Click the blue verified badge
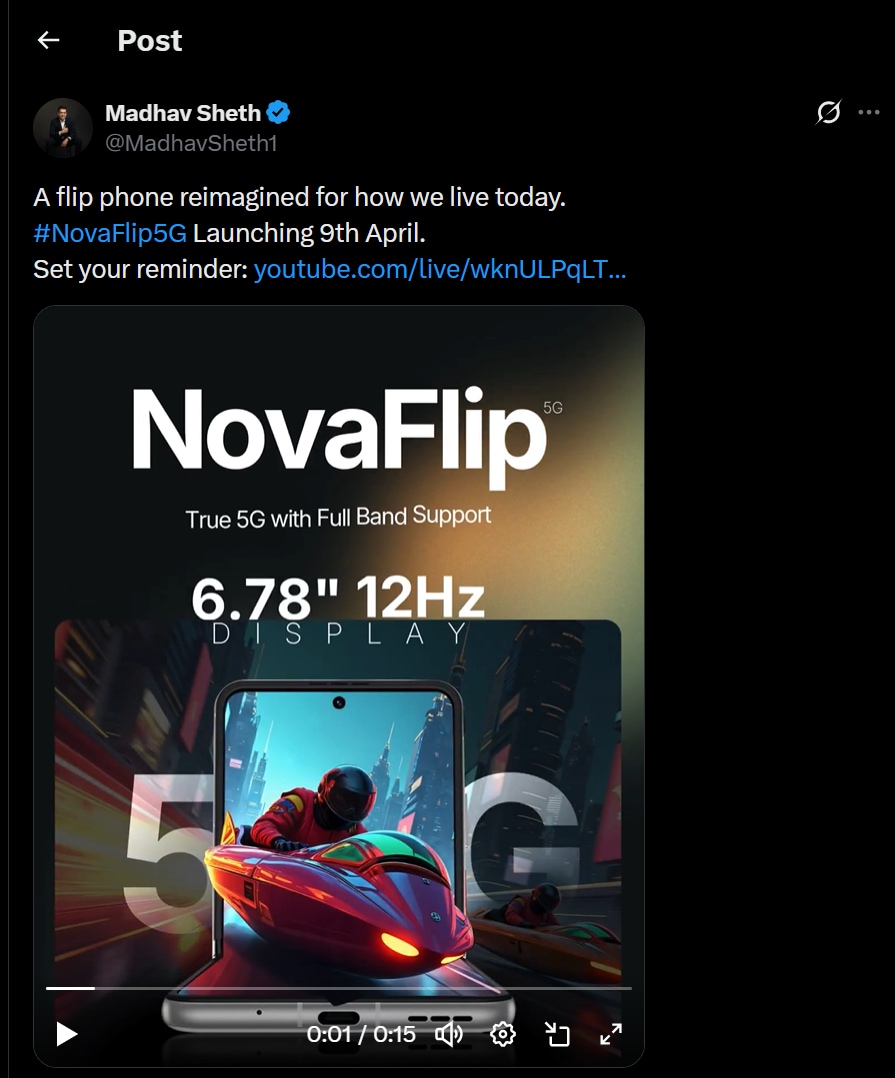895x1078 pixels. (x=279, y=113)
